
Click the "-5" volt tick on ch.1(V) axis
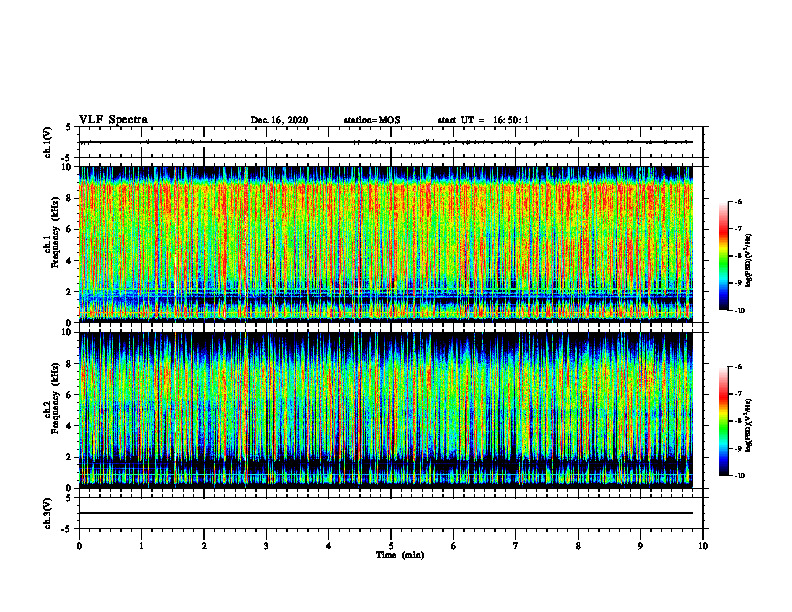(x=67, y=158)
